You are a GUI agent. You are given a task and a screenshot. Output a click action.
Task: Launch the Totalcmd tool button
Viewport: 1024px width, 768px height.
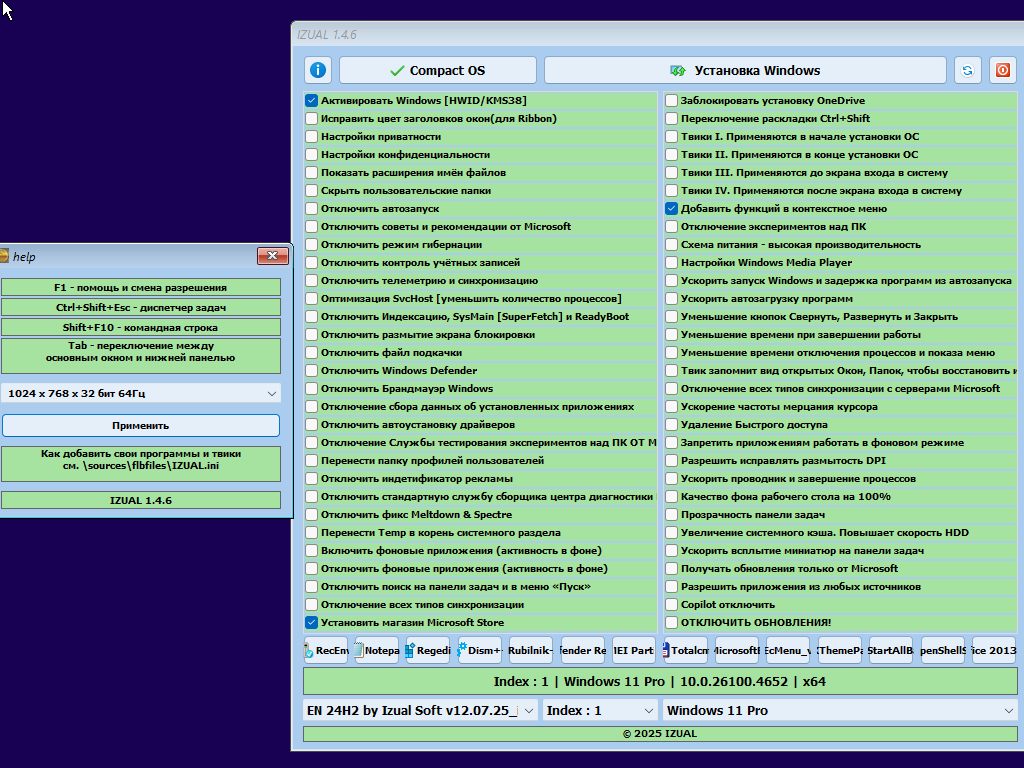click(686, 650)
